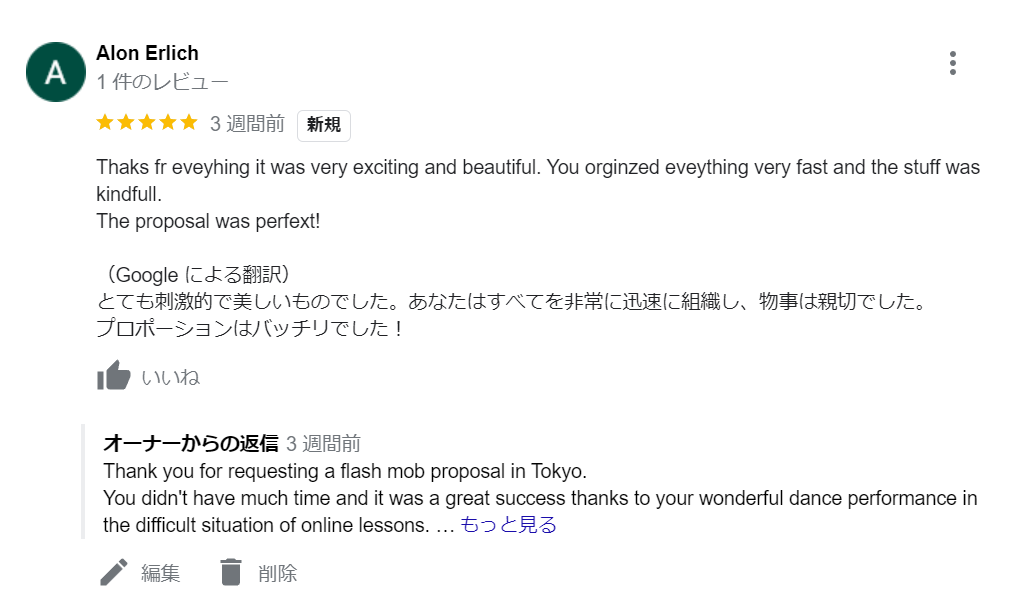
Task: Click the 'オーナーからの返信' reply heading
Action: point(191,444)
